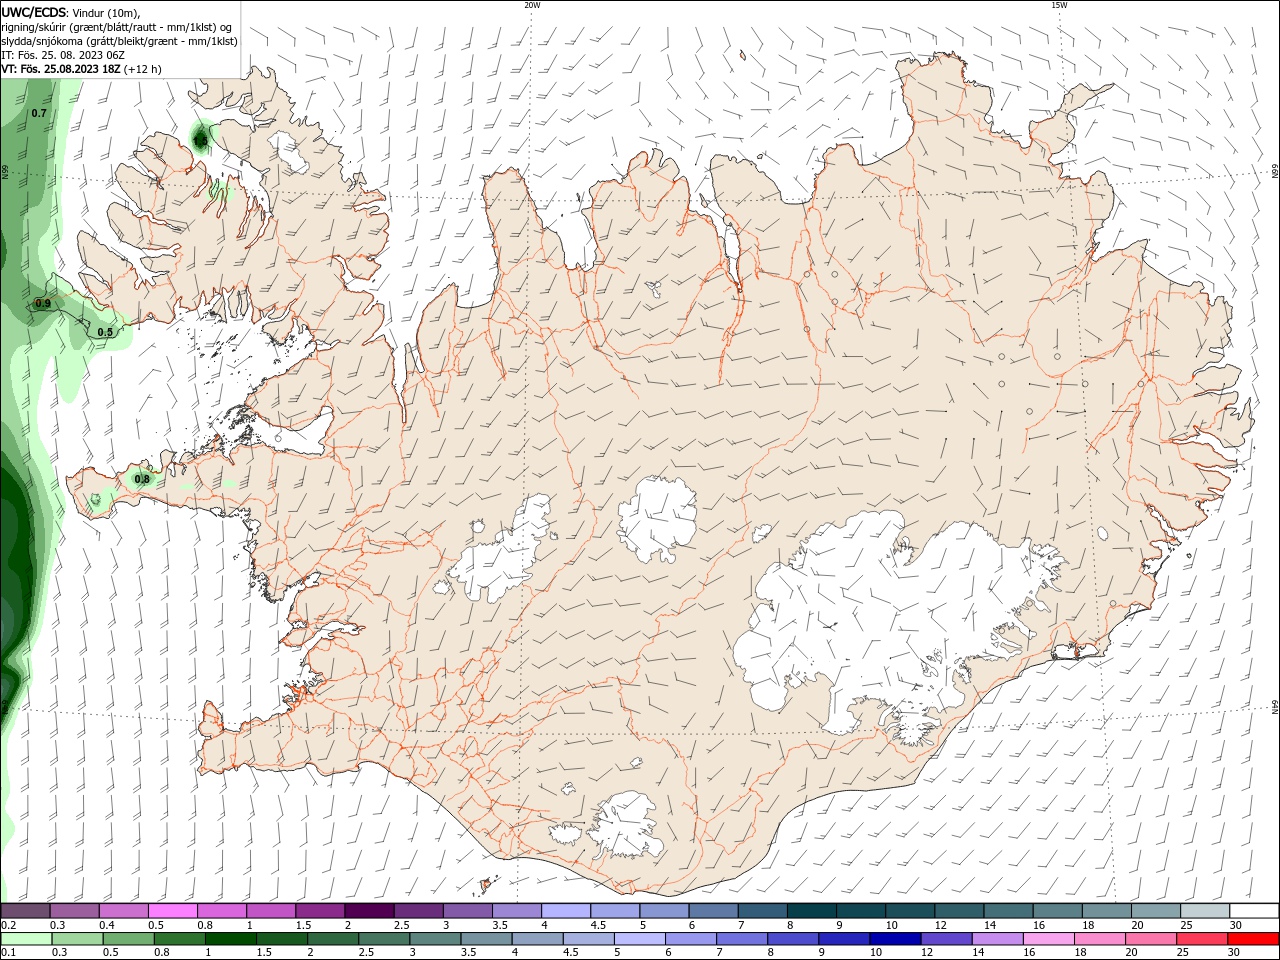Click the 15W longitude label
1280x960 pixels.
tap(1058, 4)
